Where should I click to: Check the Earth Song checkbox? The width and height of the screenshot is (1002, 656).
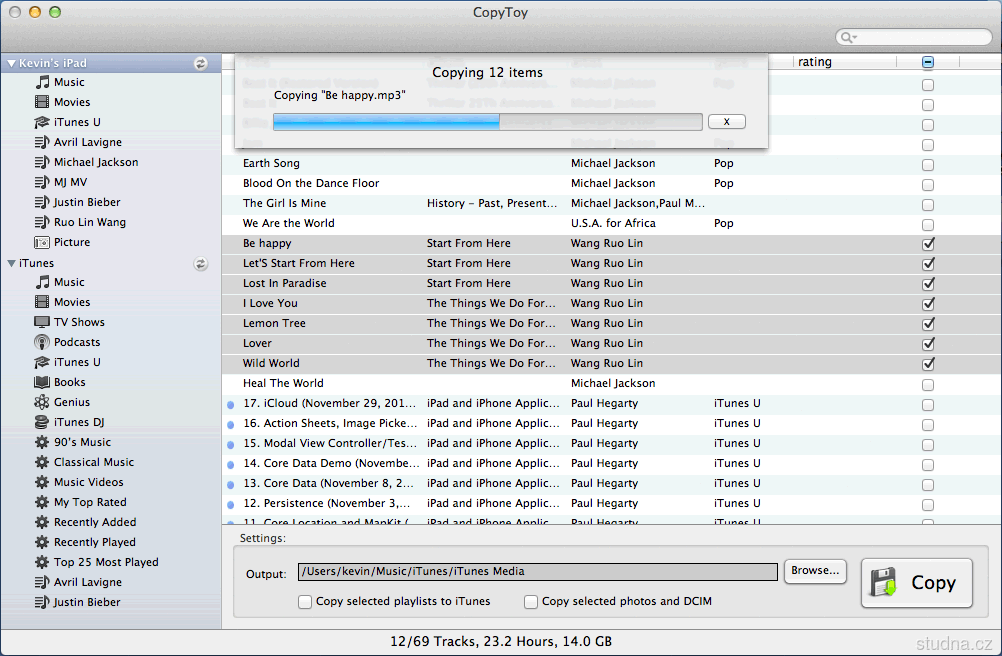[928, 165]
